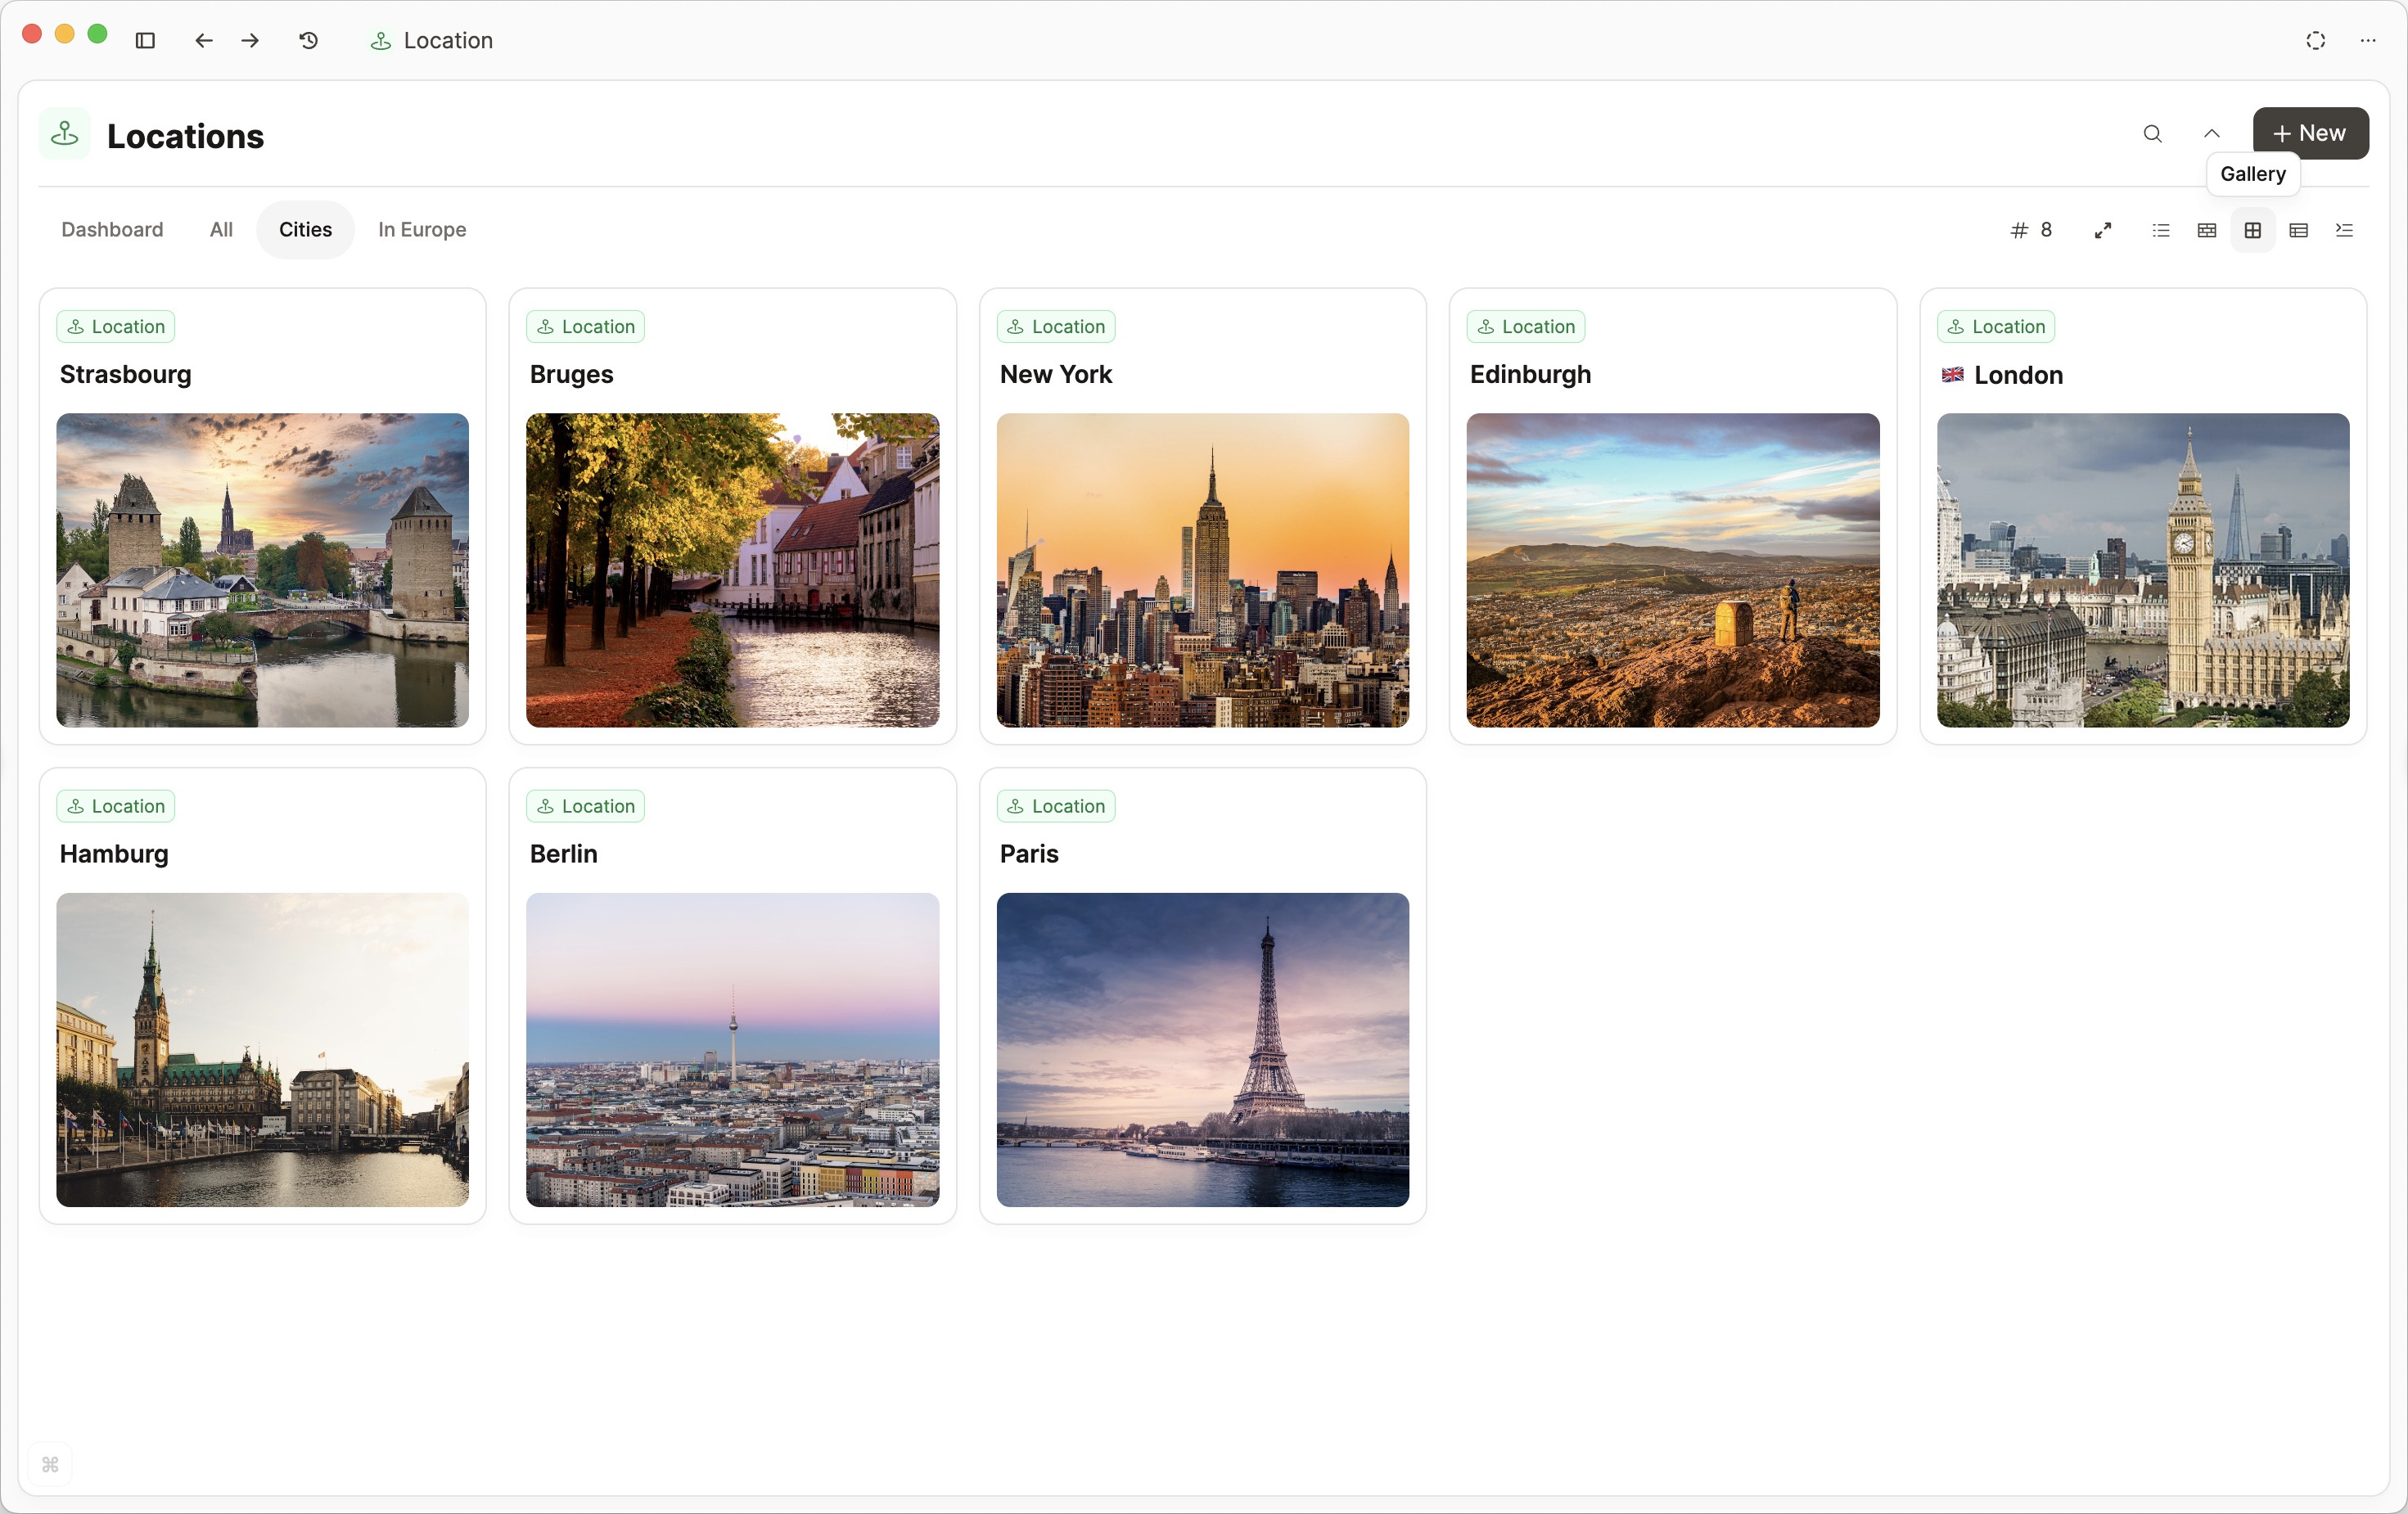The image size is (2408, 1514).
Task: Open the history clock icon
Action: point(309,41)
